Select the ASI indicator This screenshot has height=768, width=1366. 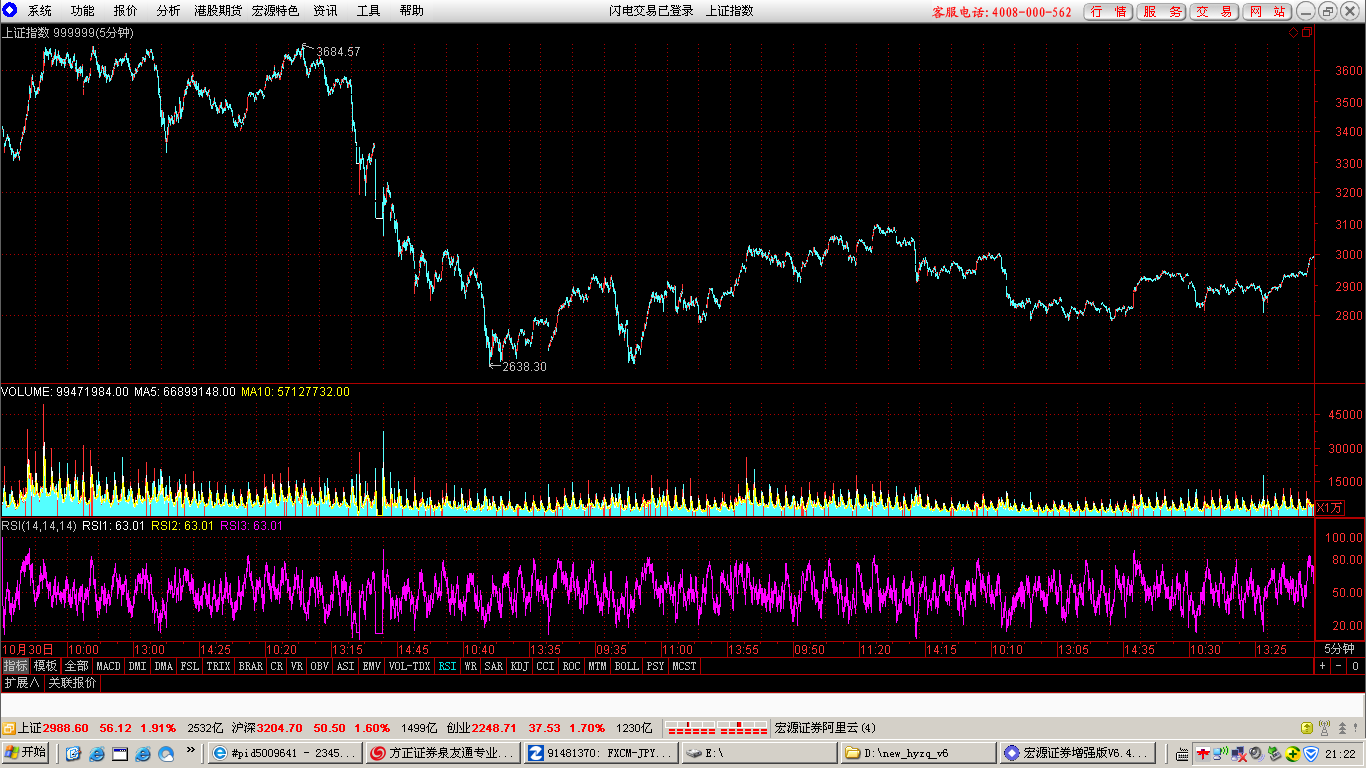click(345, 666)
